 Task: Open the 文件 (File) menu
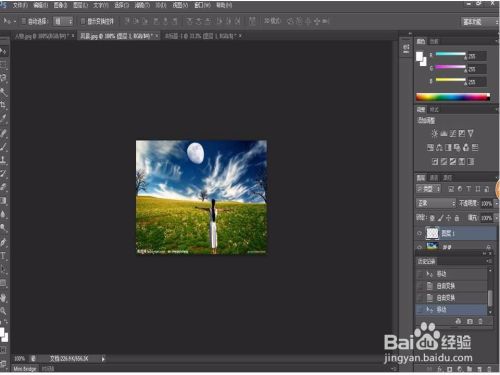click(20, 5)
